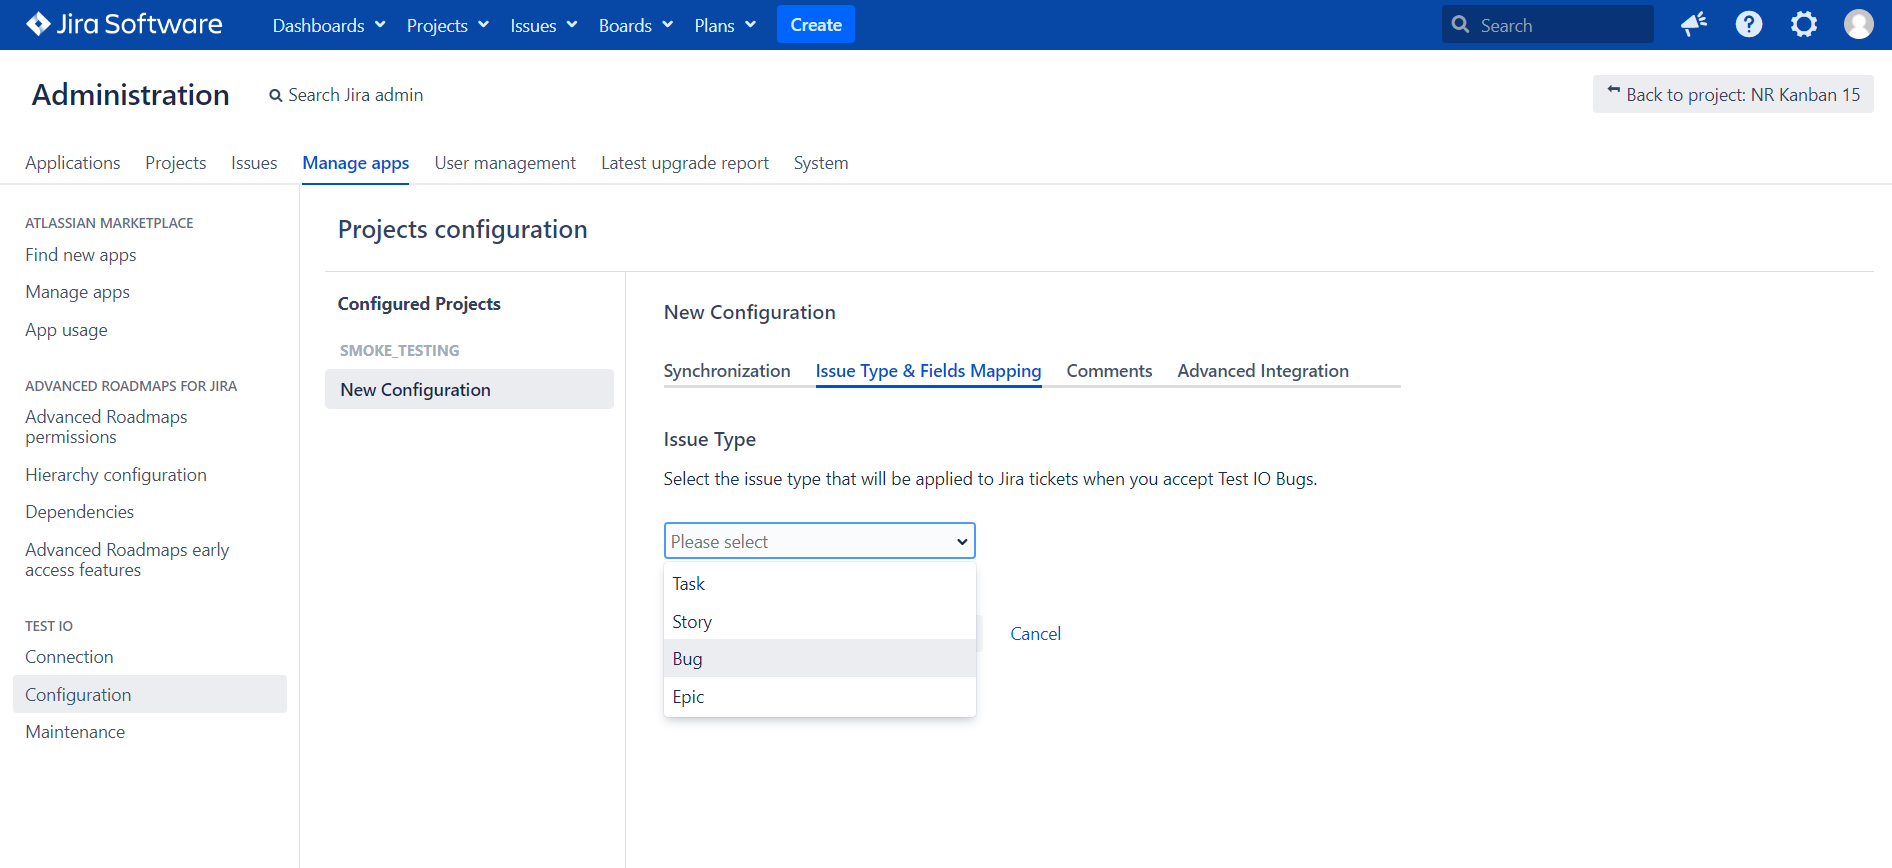Viewport: 1892px width, 868px height.
Task: Switch to the Advanced Integration tab
Action: (1263, 371)
